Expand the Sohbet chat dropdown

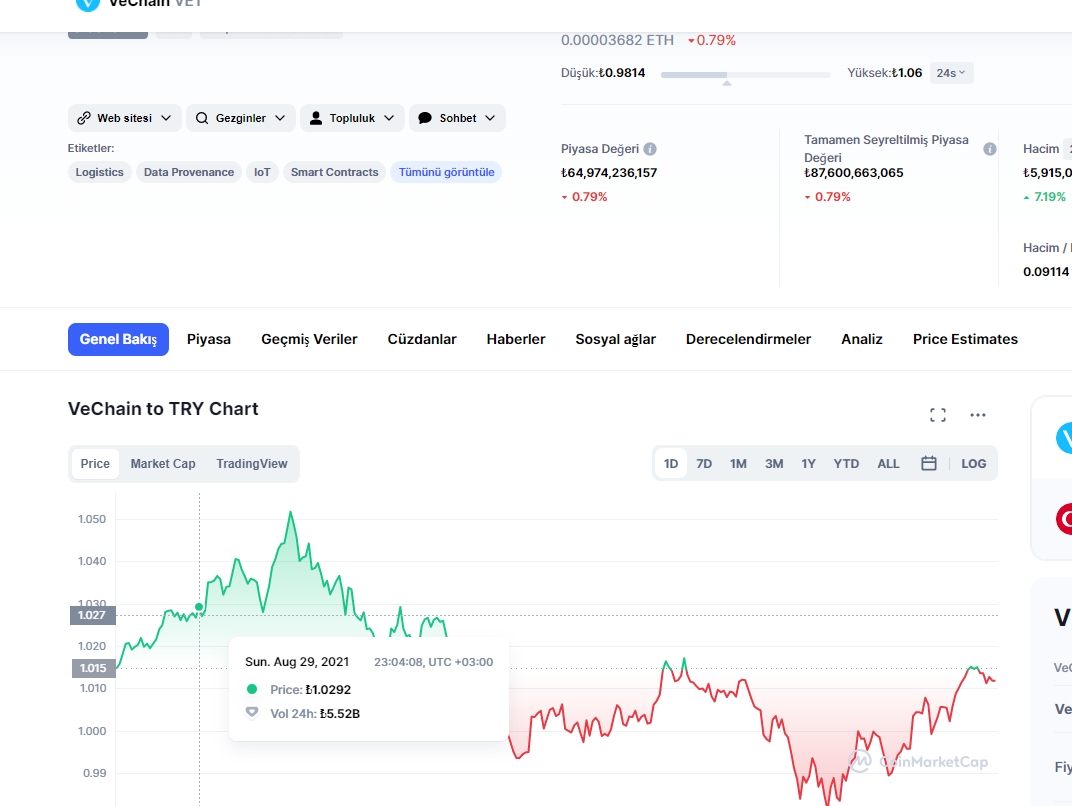point(457,118)
